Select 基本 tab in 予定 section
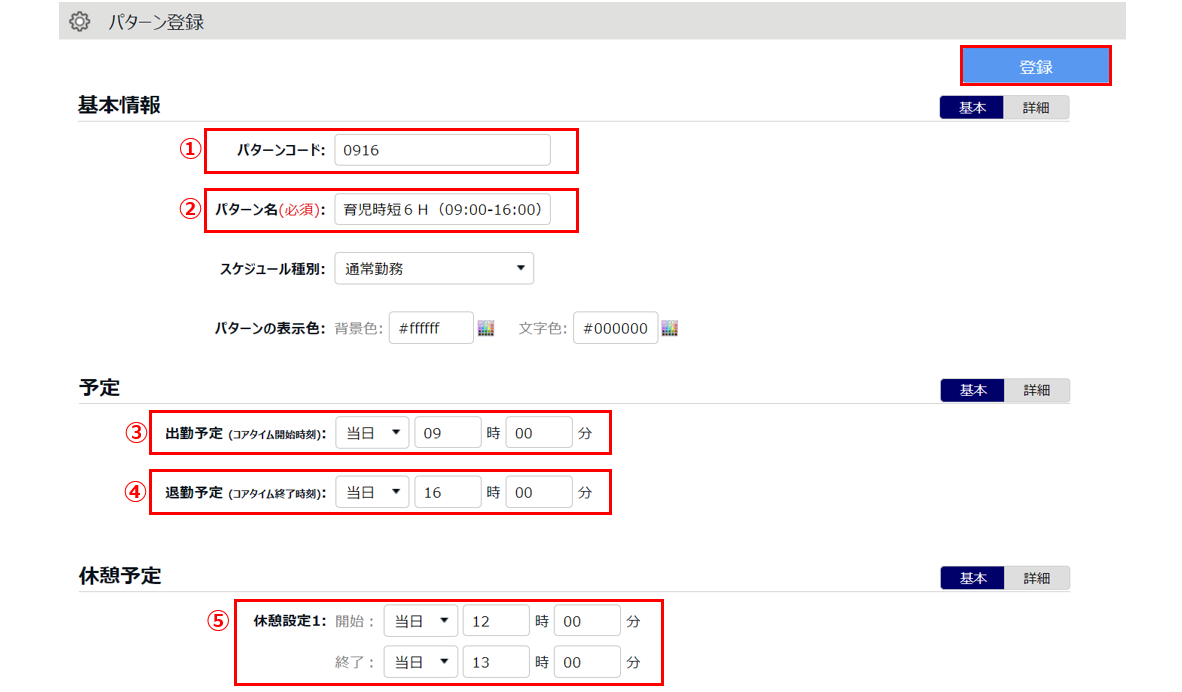 click(x=972, y=390)
